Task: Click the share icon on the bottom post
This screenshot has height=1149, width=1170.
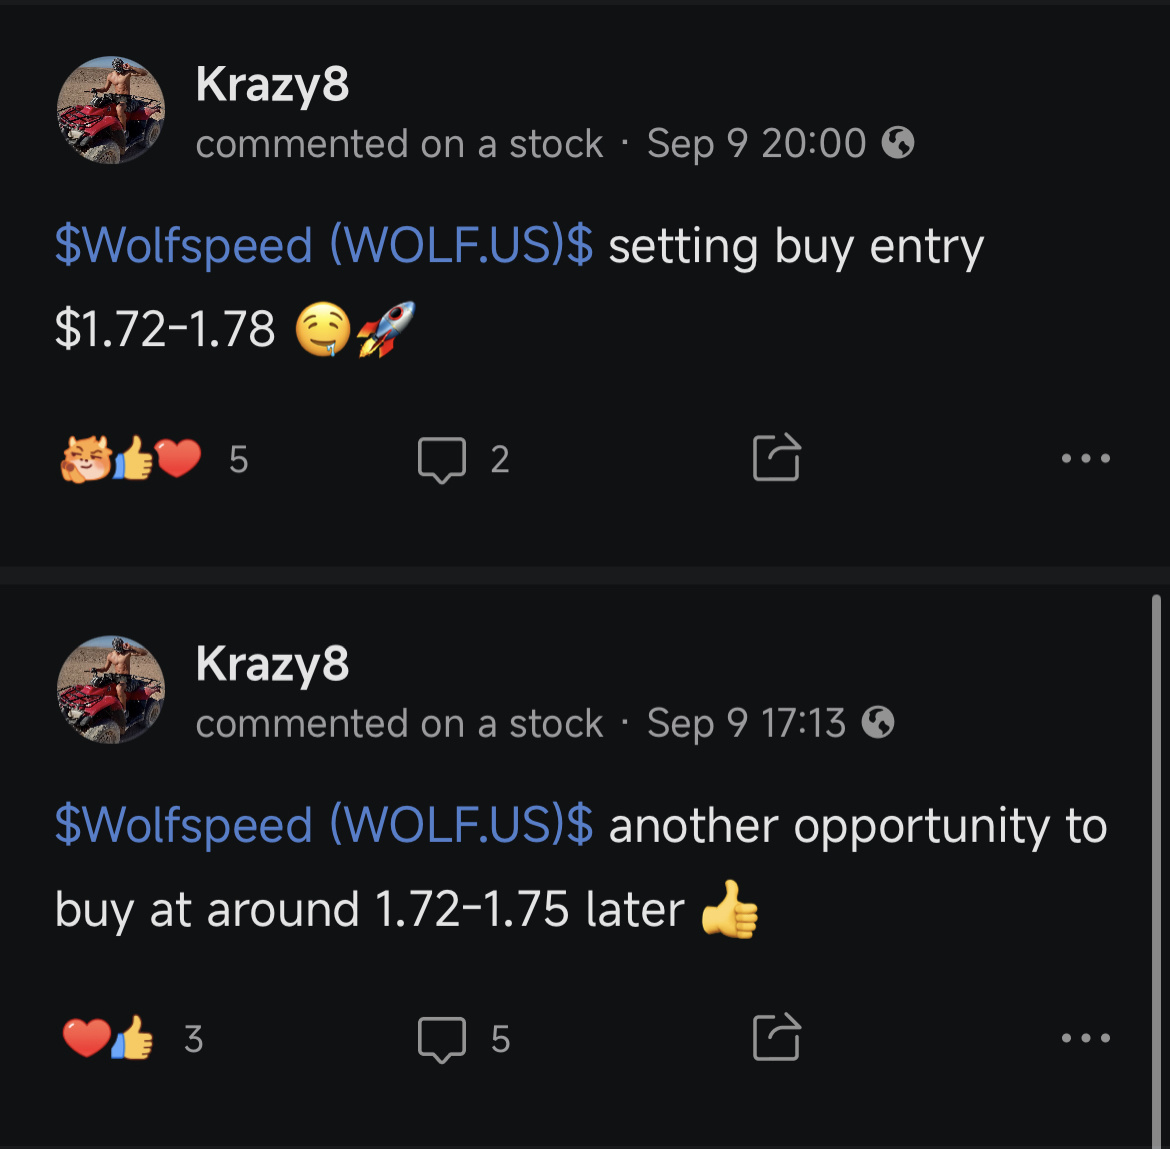Action: (777, 1038)
